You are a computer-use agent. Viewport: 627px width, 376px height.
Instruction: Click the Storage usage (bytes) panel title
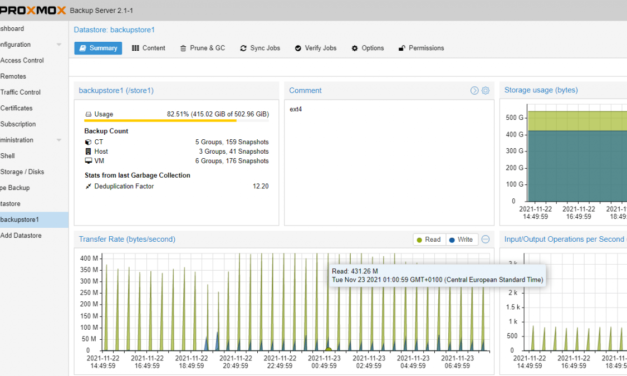click(541, 90)
